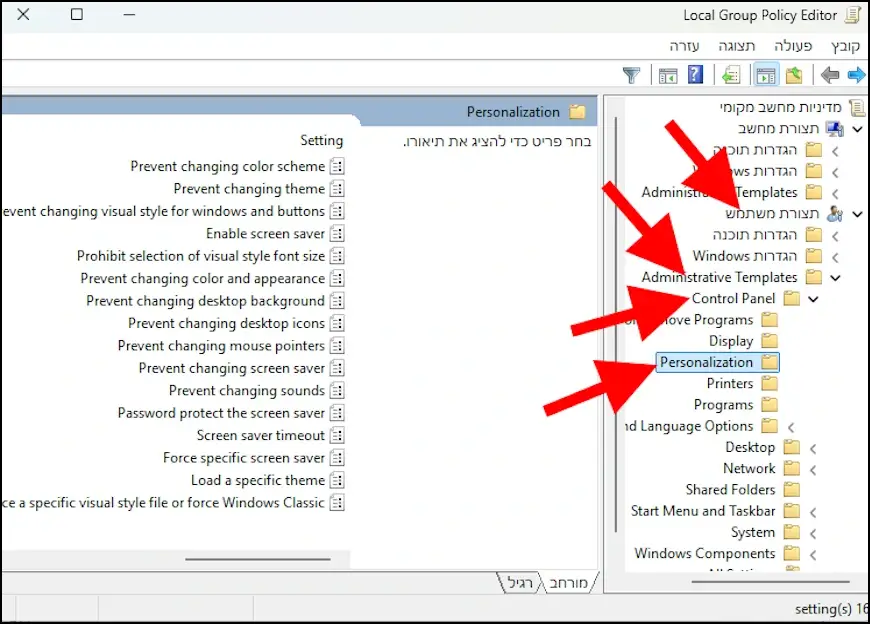Click the policy icon beside Screen saver timeout
Image resolution: width=870 pixels, height=624 pixels.
tap(337, 435)
